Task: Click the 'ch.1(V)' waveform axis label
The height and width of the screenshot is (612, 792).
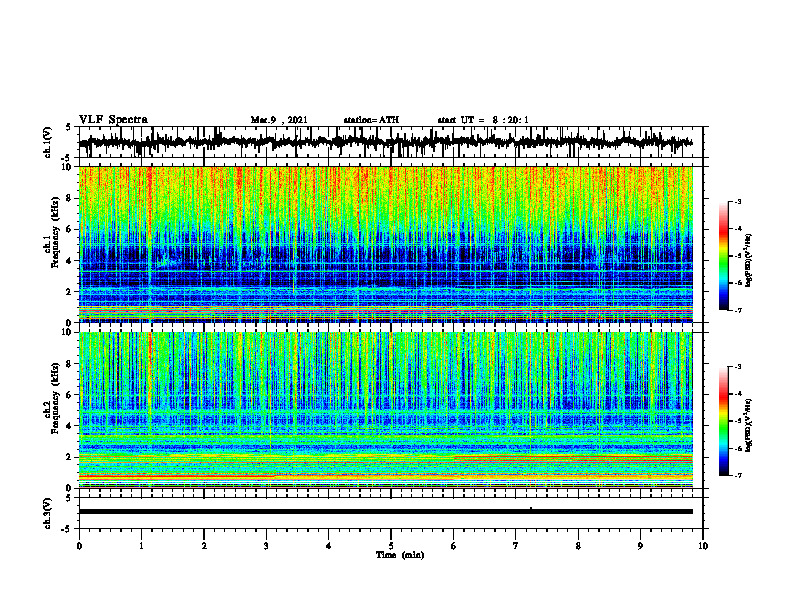Action: click(48, 142)
